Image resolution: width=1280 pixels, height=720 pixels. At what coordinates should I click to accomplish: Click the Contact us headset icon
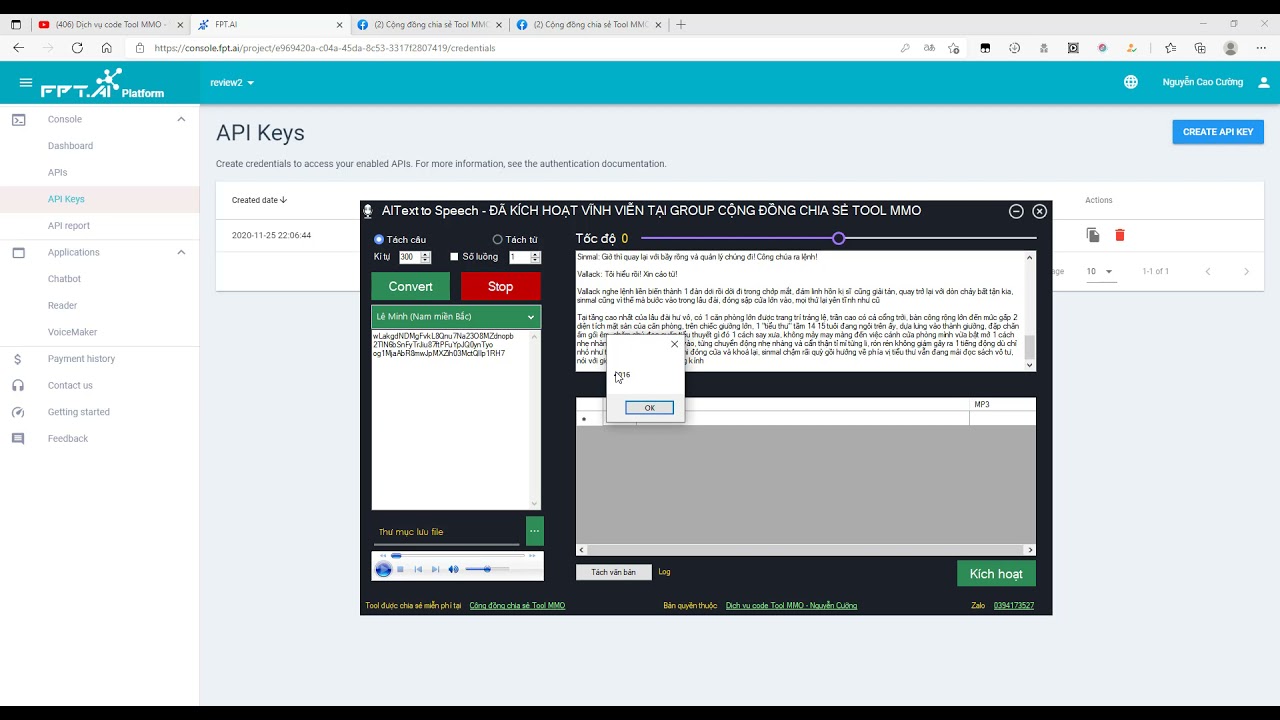click(18, 385)
